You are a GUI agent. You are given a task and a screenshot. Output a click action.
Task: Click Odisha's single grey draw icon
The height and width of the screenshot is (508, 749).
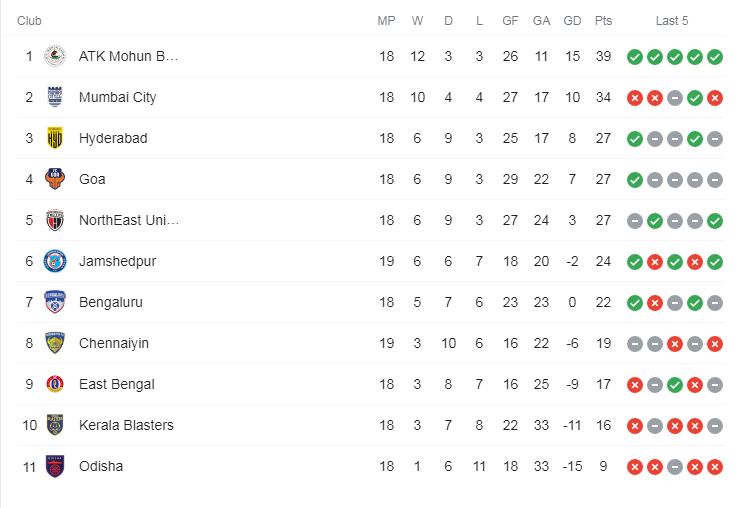point(675,467)
